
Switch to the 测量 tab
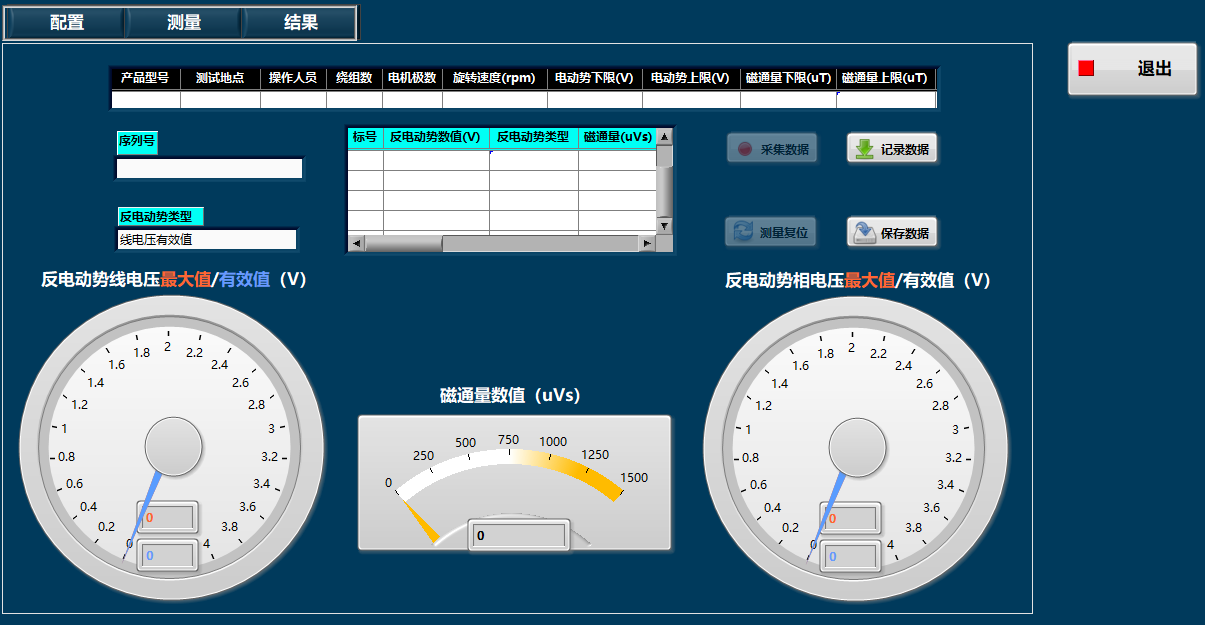pos(184,23)
